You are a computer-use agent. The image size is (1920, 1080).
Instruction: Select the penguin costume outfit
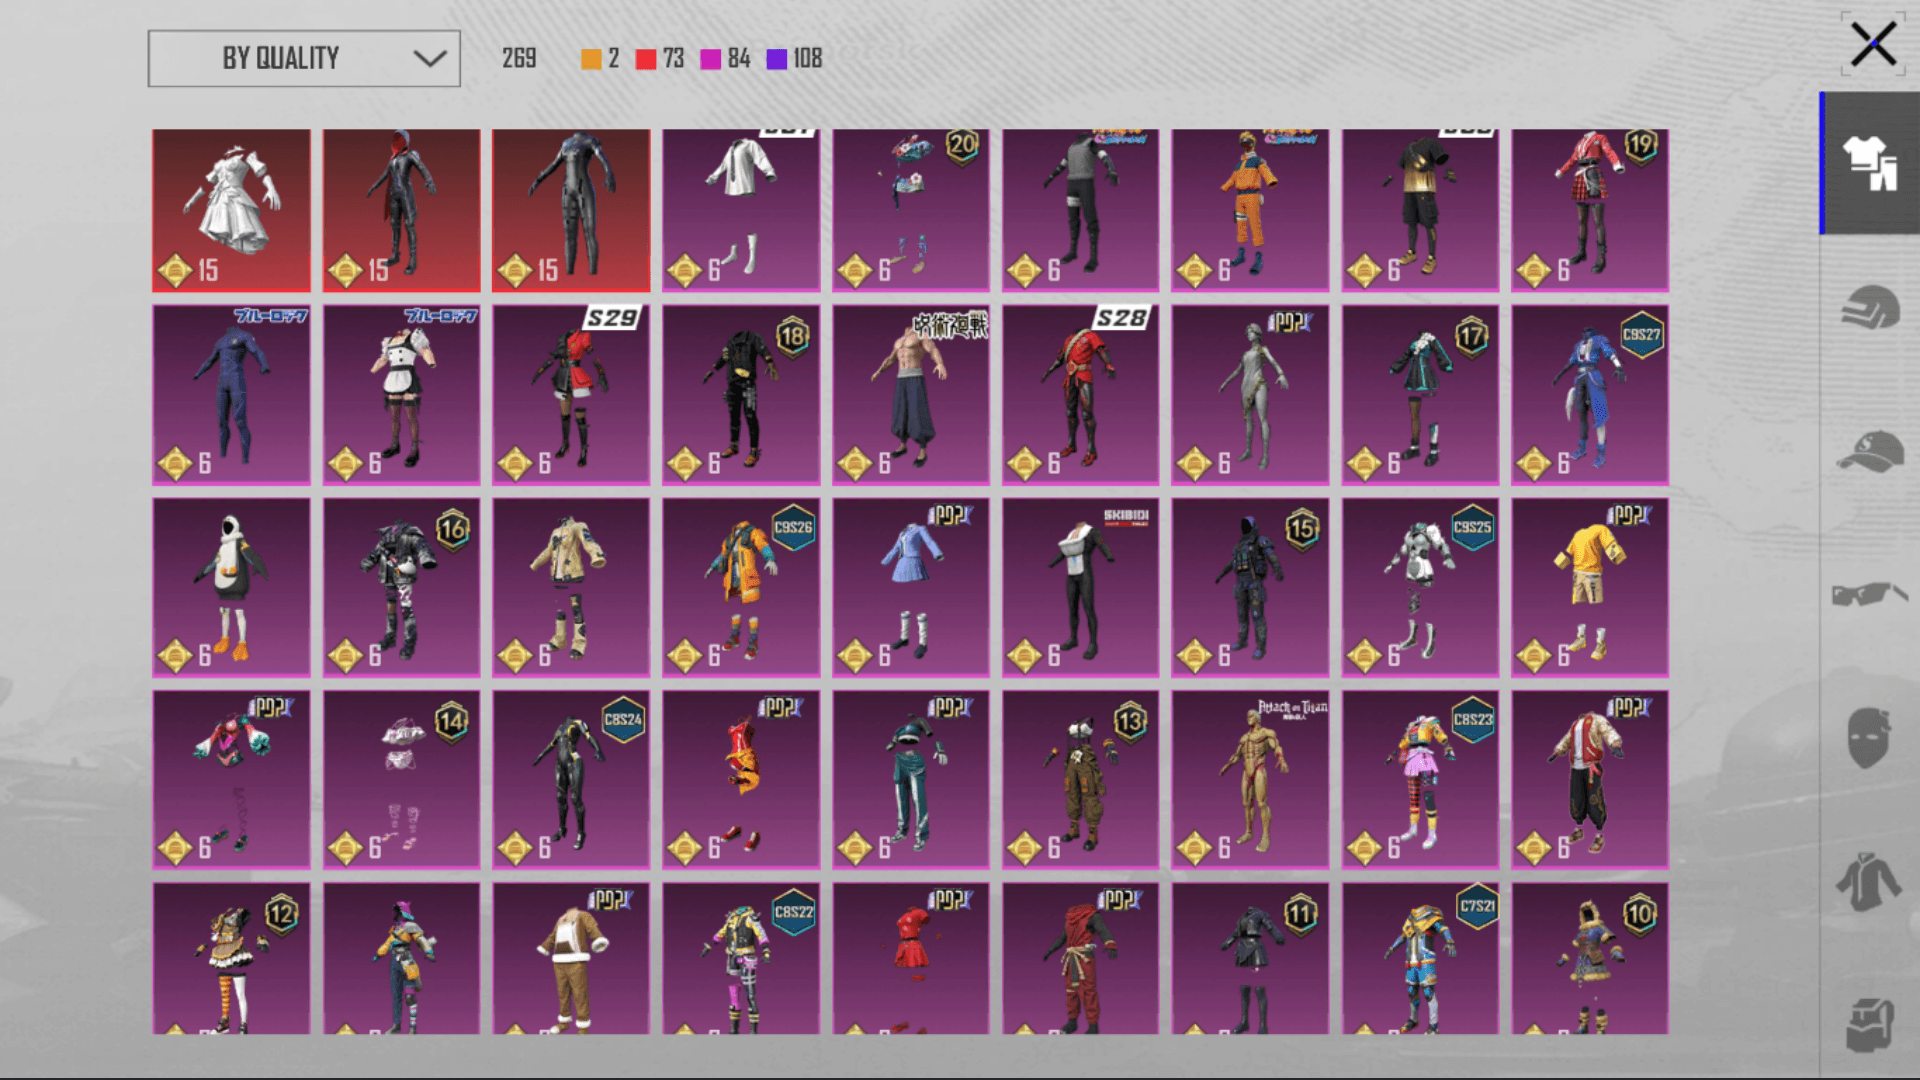click(231, 587)
